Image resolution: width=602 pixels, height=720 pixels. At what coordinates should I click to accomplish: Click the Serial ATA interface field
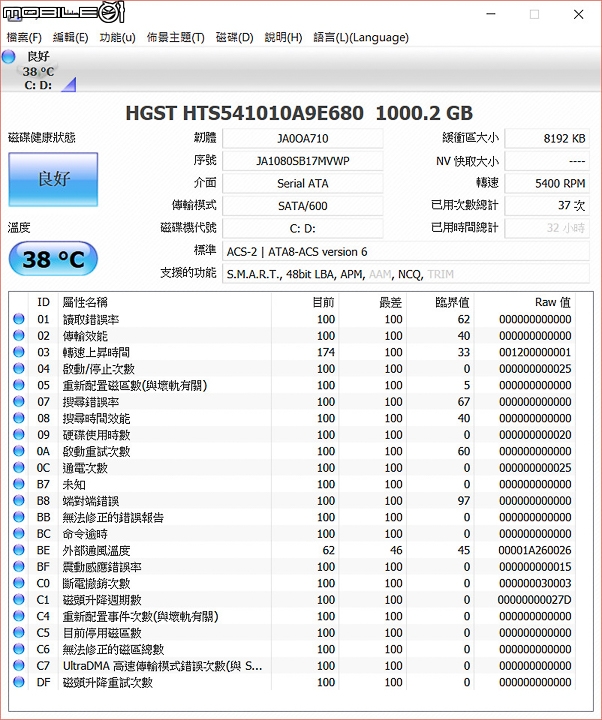(x=303, y=183)
